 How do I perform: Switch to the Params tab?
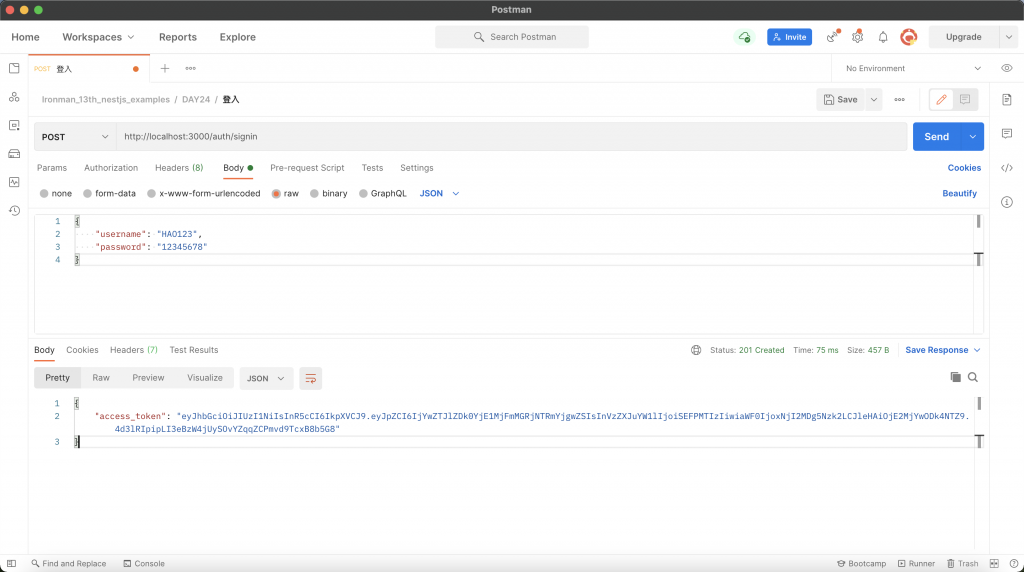click(52, 168)
